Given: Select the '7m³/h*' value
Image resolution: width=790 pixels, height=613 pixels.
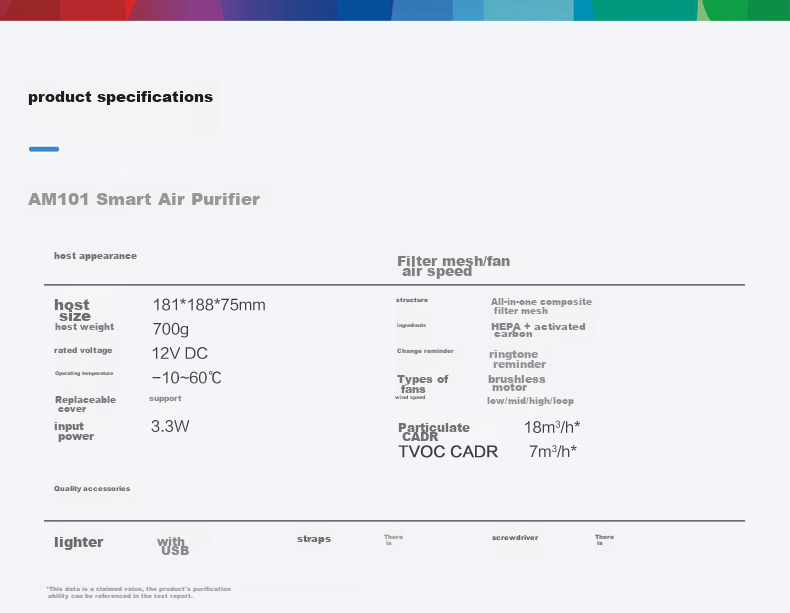Looking at the screenshot, I should [553, 451].
